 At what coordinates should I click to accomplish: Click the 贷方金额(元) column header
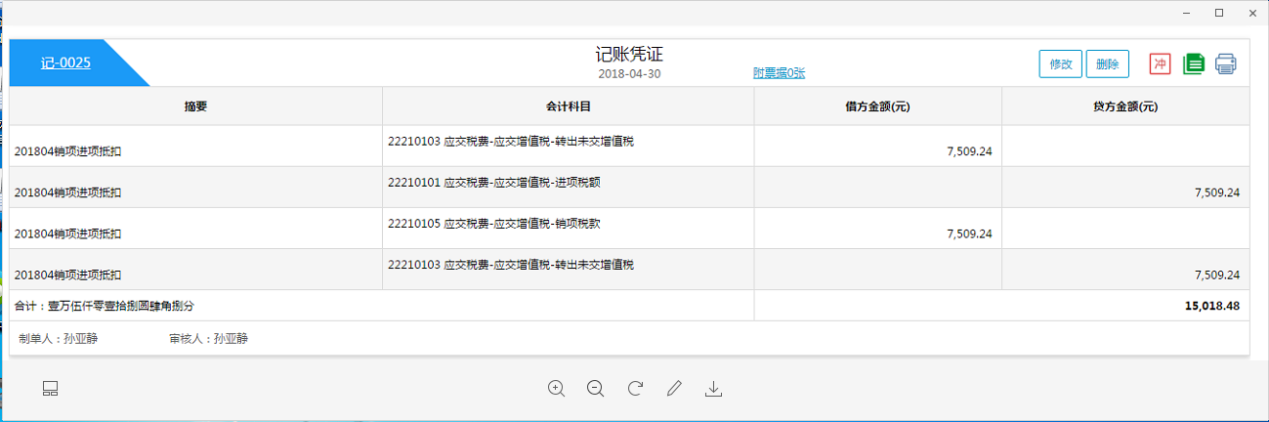click(x=1126, y=106)
